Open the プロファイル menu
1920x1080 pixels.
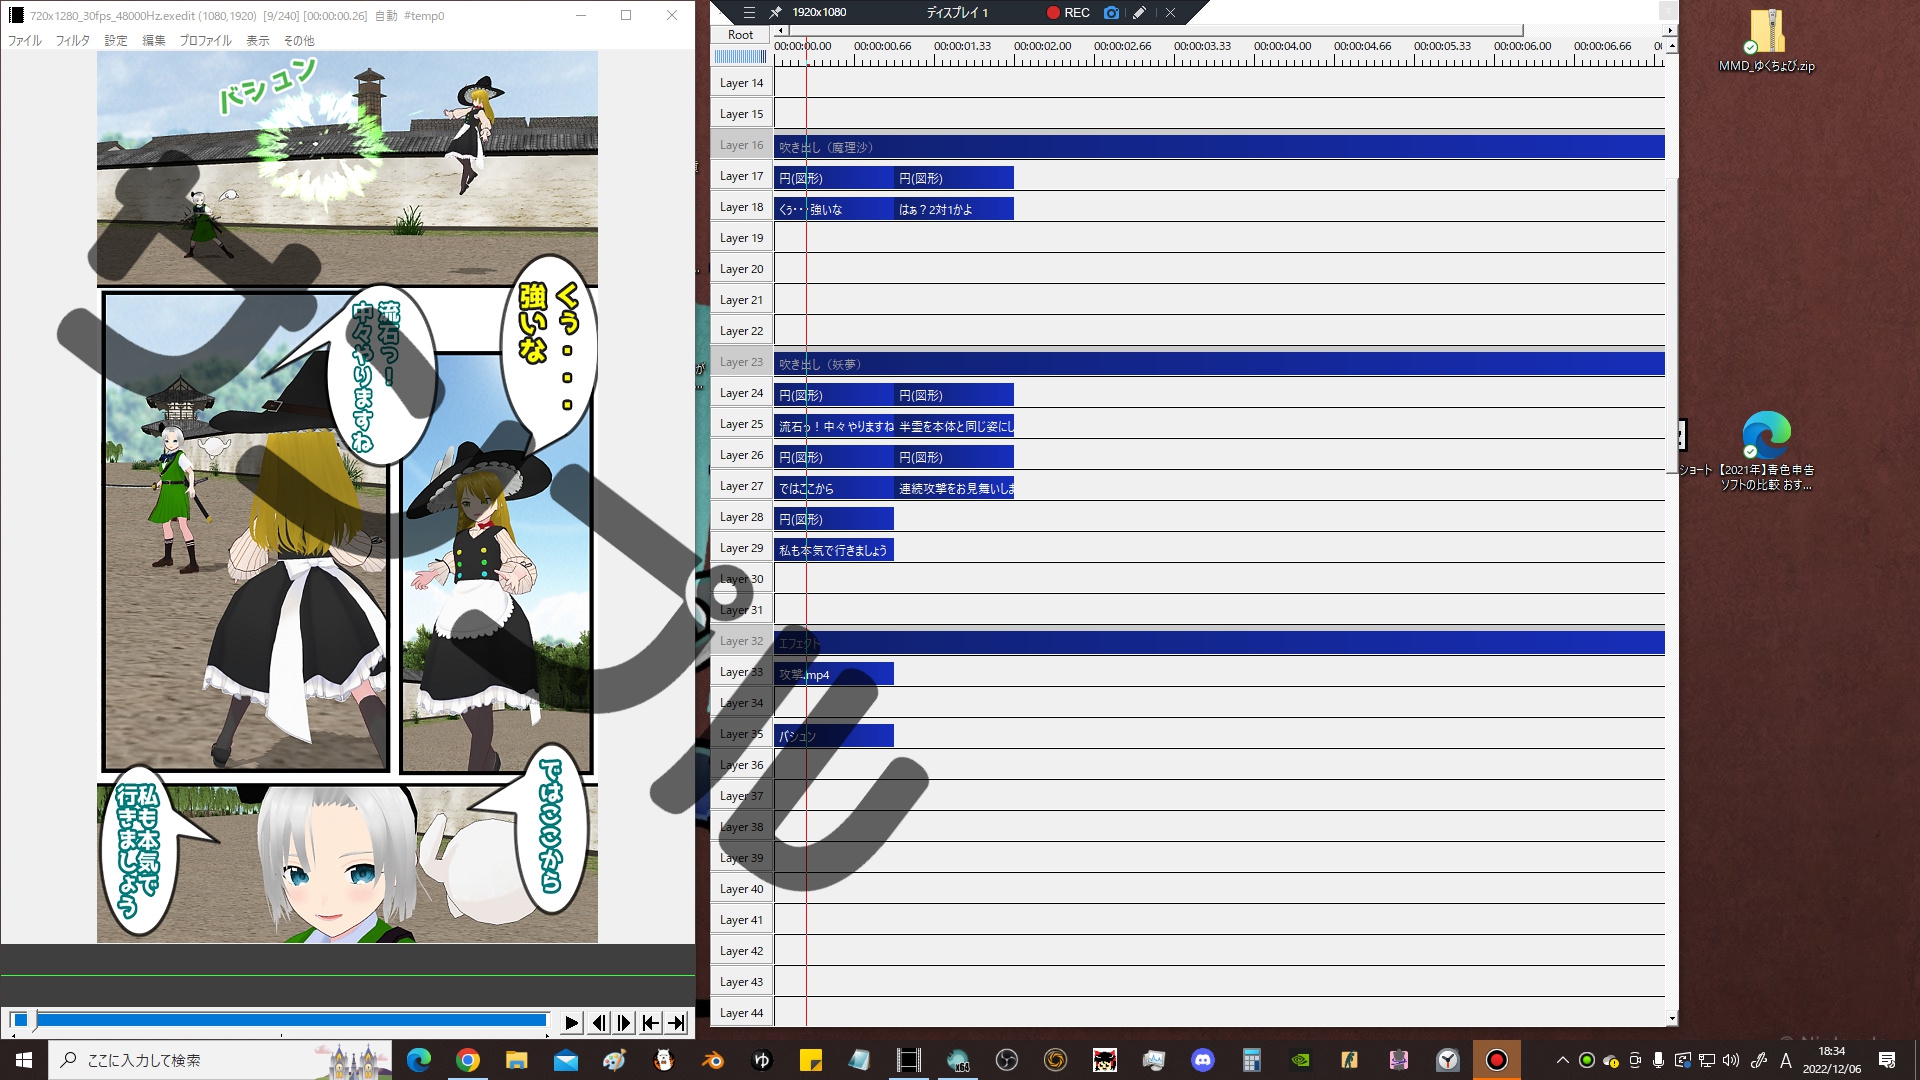coord(205,41)
